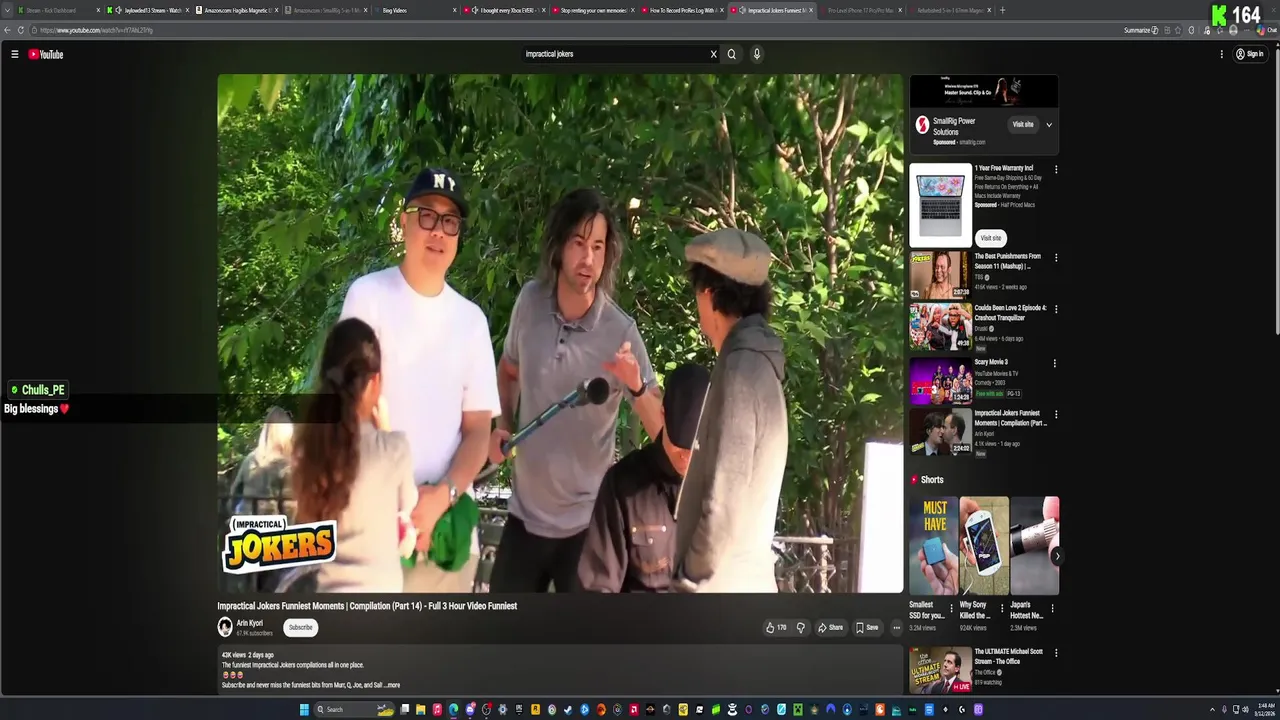Open Windows Start menu
This screenshot has height=720, width=1280.
tap(304, 710)
